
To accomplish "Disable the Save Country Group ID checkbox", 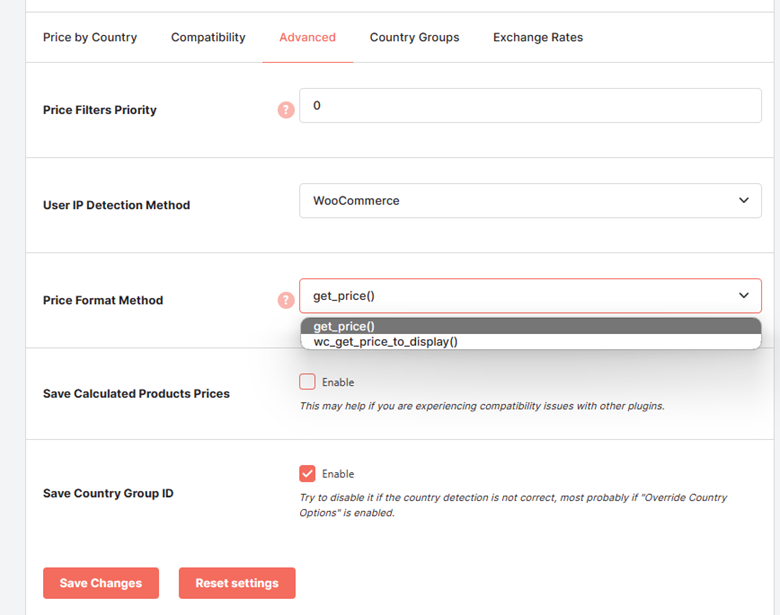I will 307,473.
